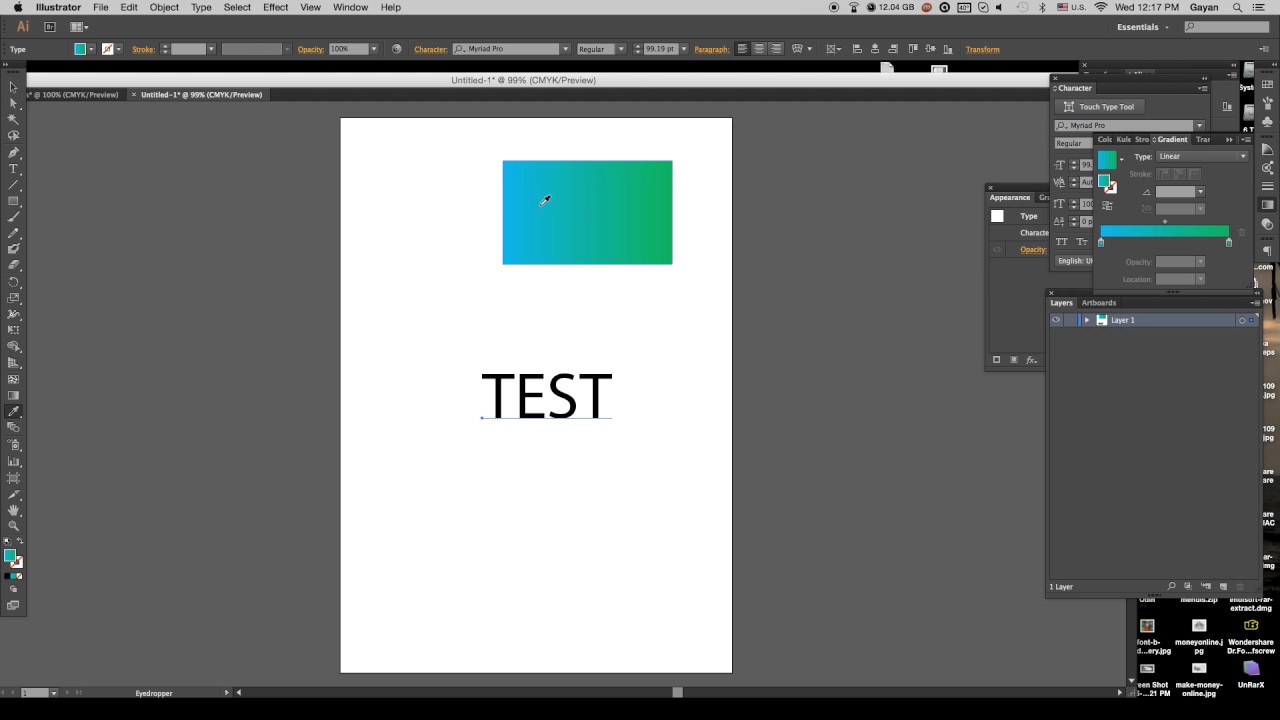1280x720 pixels.
Task: Select the Paintbrush tool
Action: 13,217
